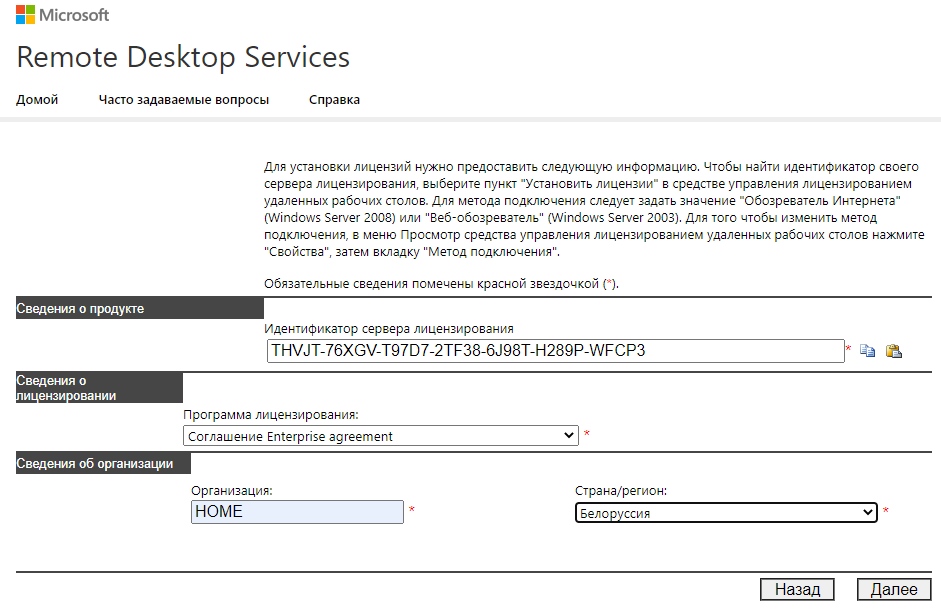This screenshot has width=941, height=612.
Task: Click the Сведения о продукте section header
Action: pos(81,309)
